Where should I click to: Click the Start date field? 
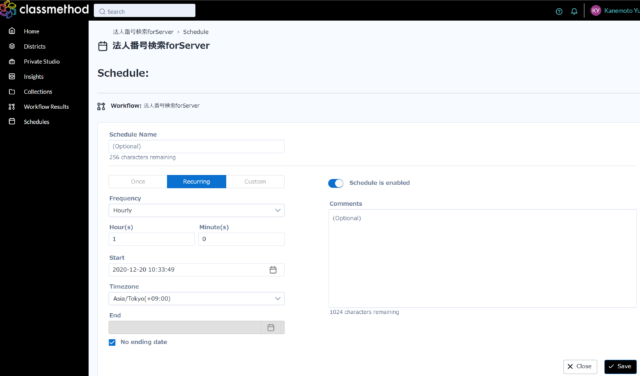click(196, 270)
